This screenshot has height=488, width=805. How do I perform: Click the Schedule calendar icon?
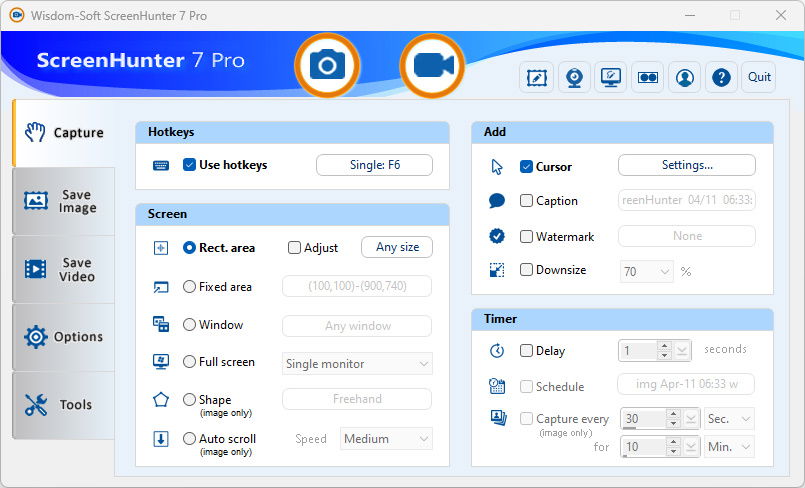[497, 386]
